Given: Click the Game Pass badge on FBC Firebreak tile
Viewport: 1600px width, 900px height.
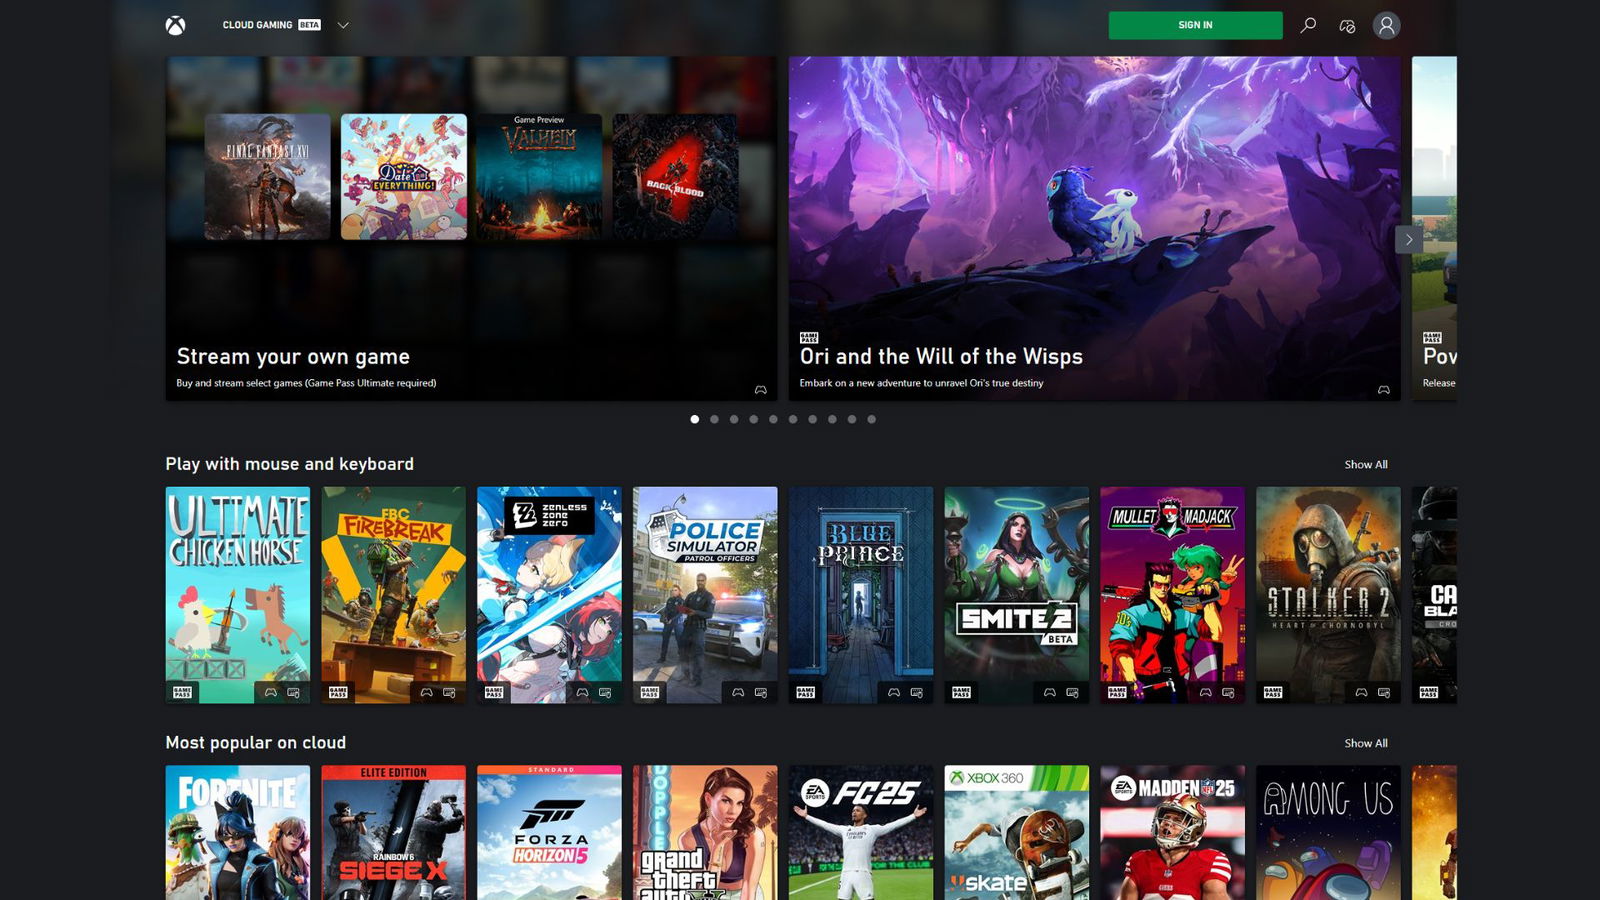Looking at the screenshot, I should click(337, 690).
